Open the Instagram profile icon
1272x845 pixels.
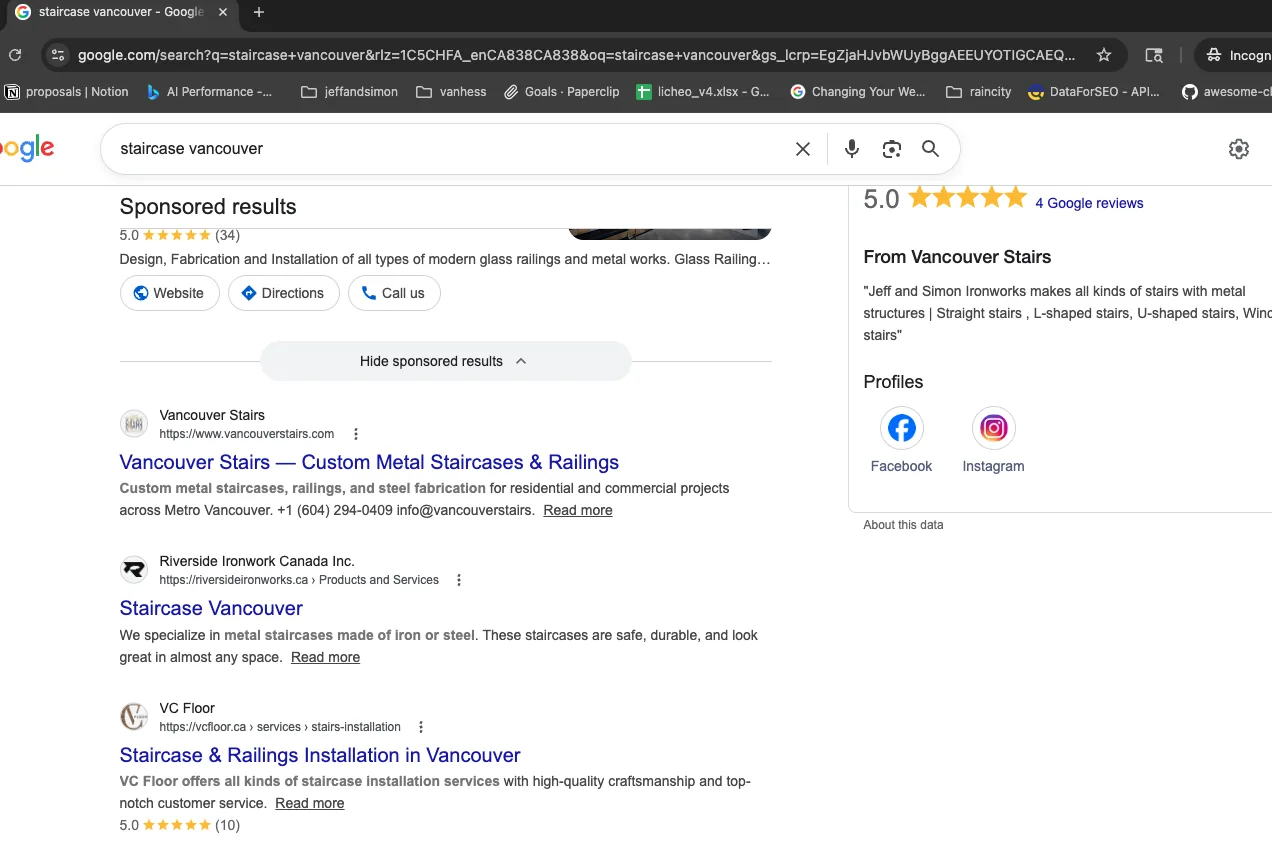[993, 428]
